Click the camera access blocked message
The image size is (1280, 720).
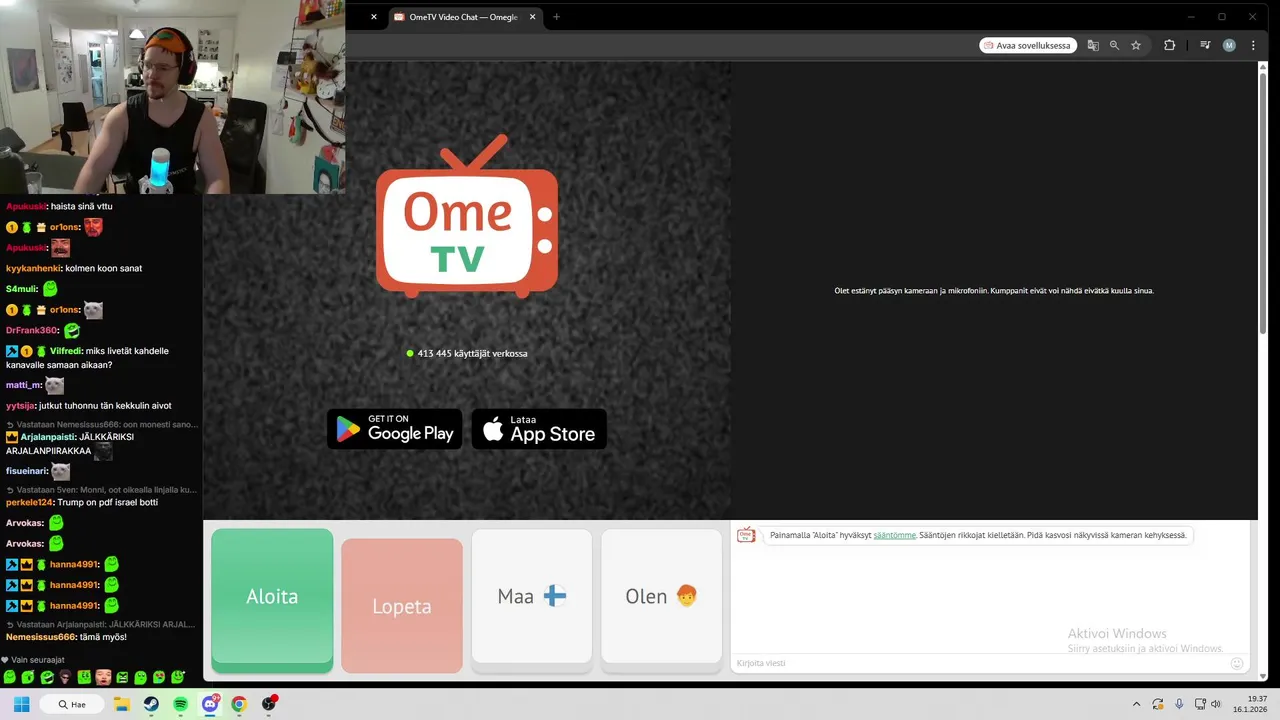tap(994, 291)
